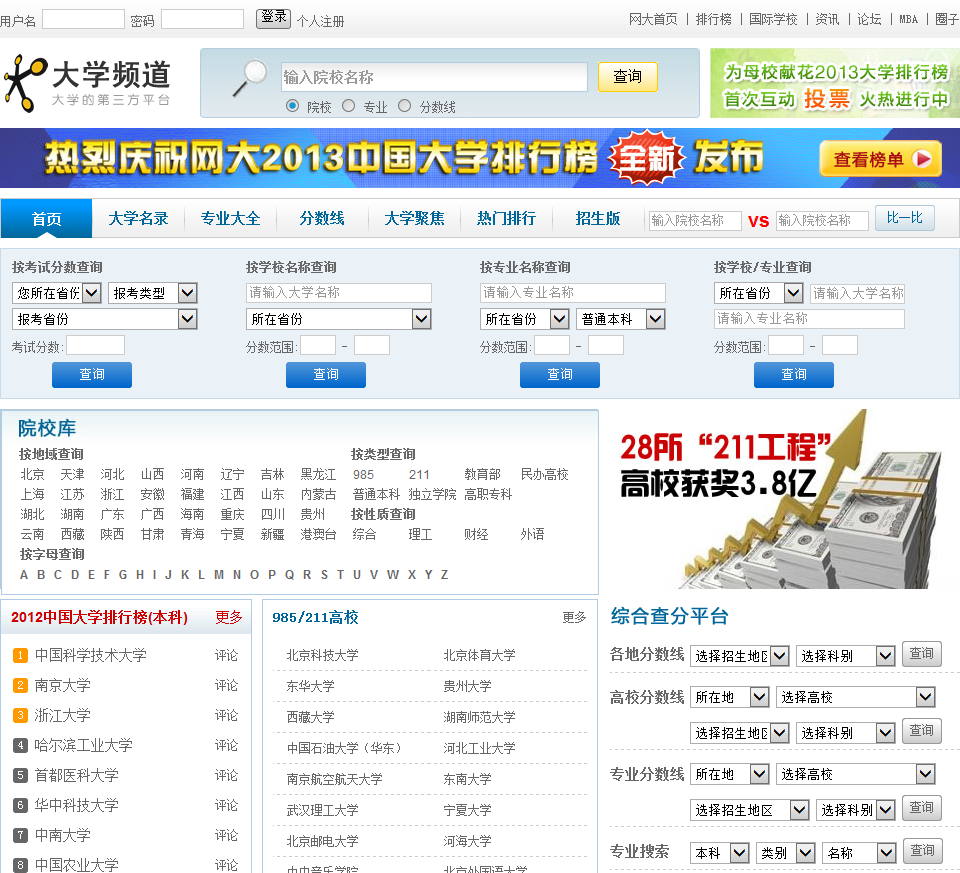The image size is (960, 873).
Task: Open the 本科 dropdown in 专业搜索
Action: coord(720,852)
